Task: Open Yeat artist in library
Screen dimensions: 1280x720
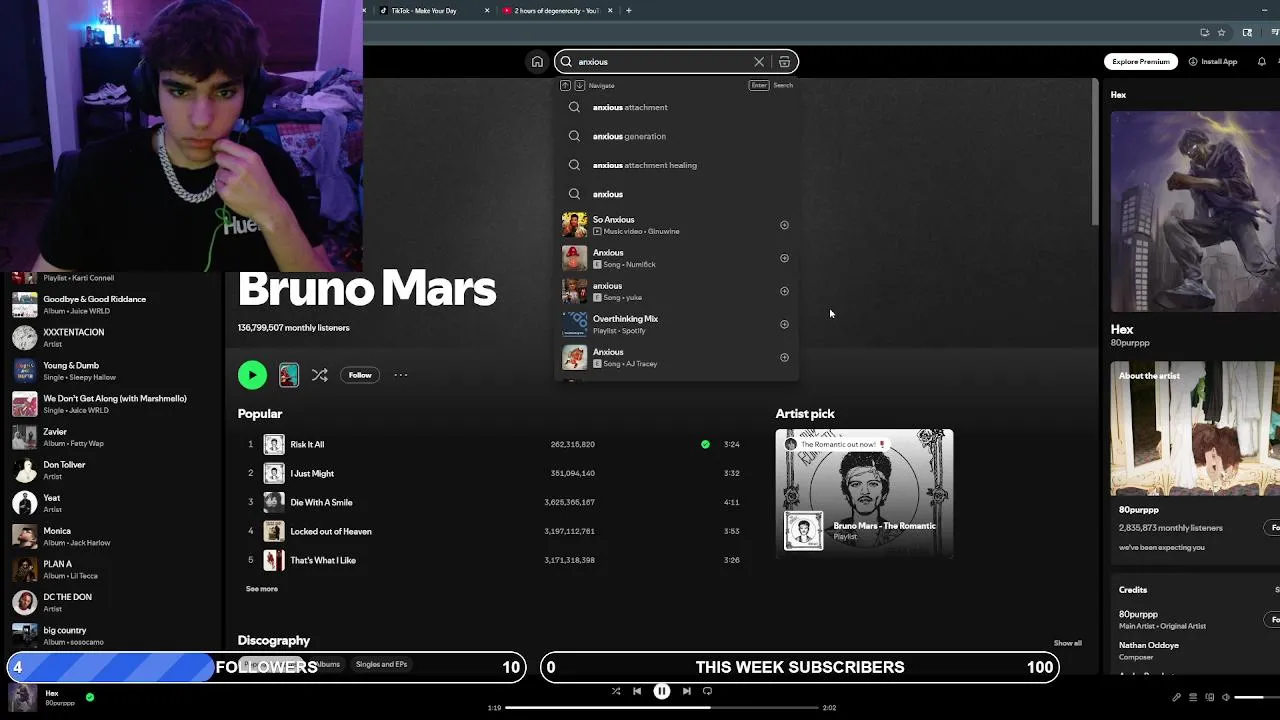Action: [x=110, y=503]
